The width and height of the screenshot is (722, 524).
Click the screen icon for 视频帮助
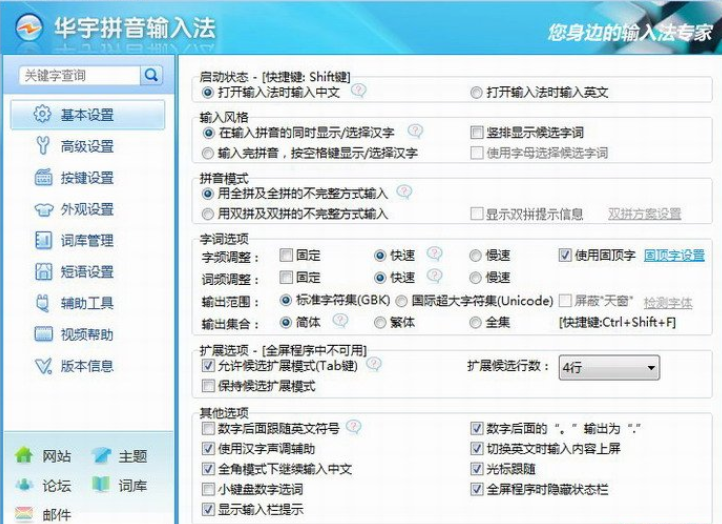pyautogui.click(x=44, y=334)
